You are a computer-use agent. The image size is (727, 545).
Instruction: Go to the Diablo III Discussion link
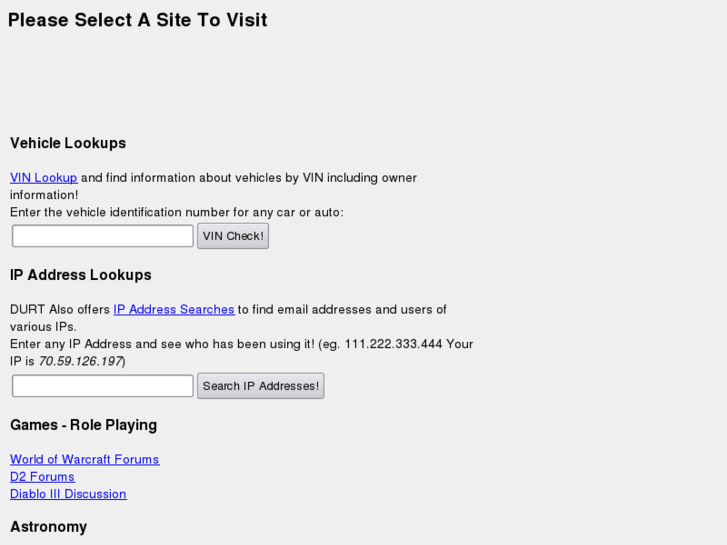click(68, 494)
